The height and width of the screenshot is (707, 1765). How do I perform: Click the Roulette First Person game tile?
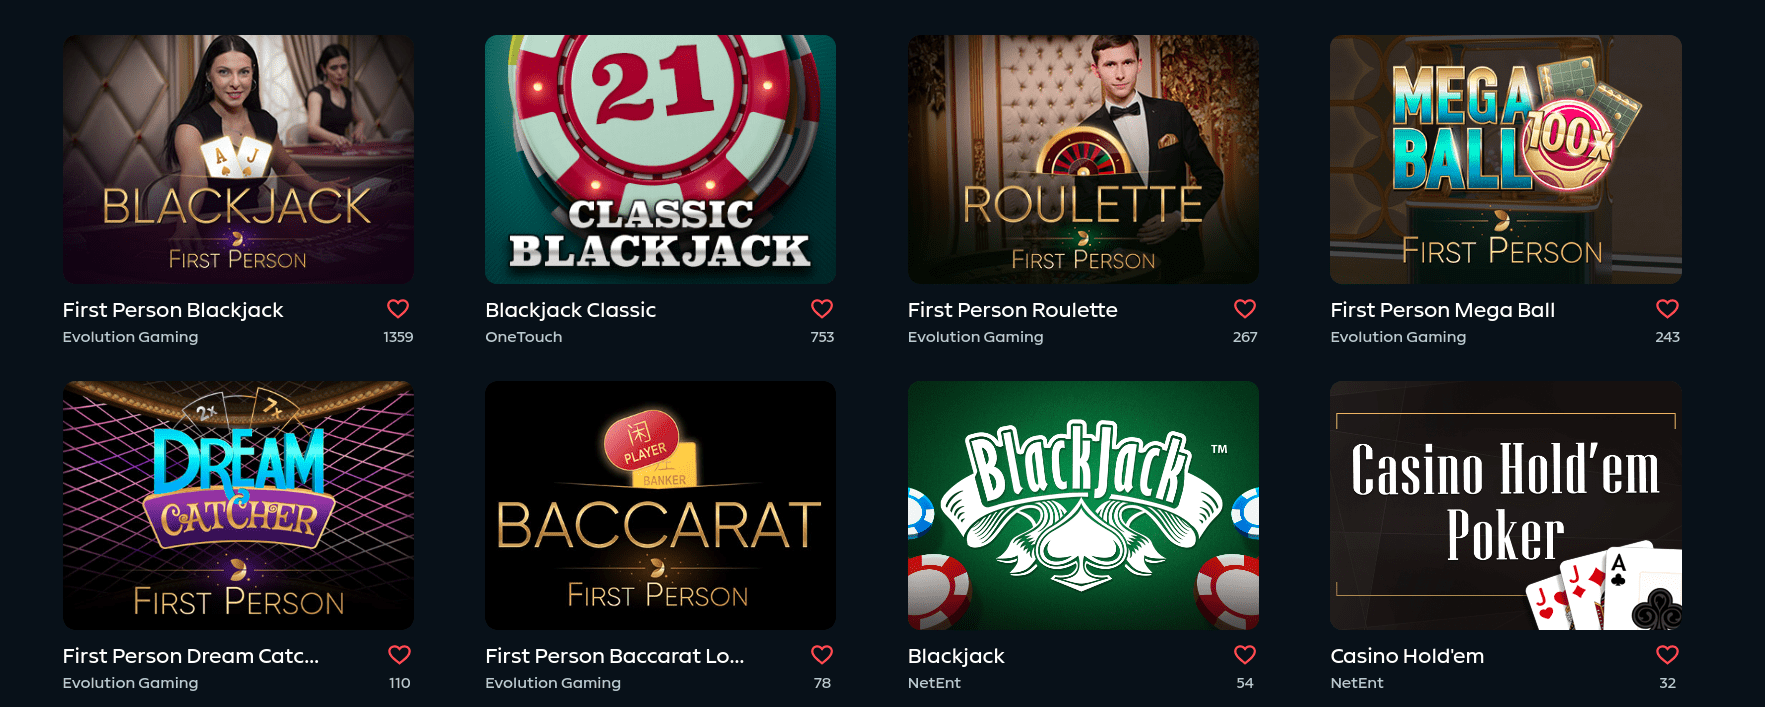1082,159
